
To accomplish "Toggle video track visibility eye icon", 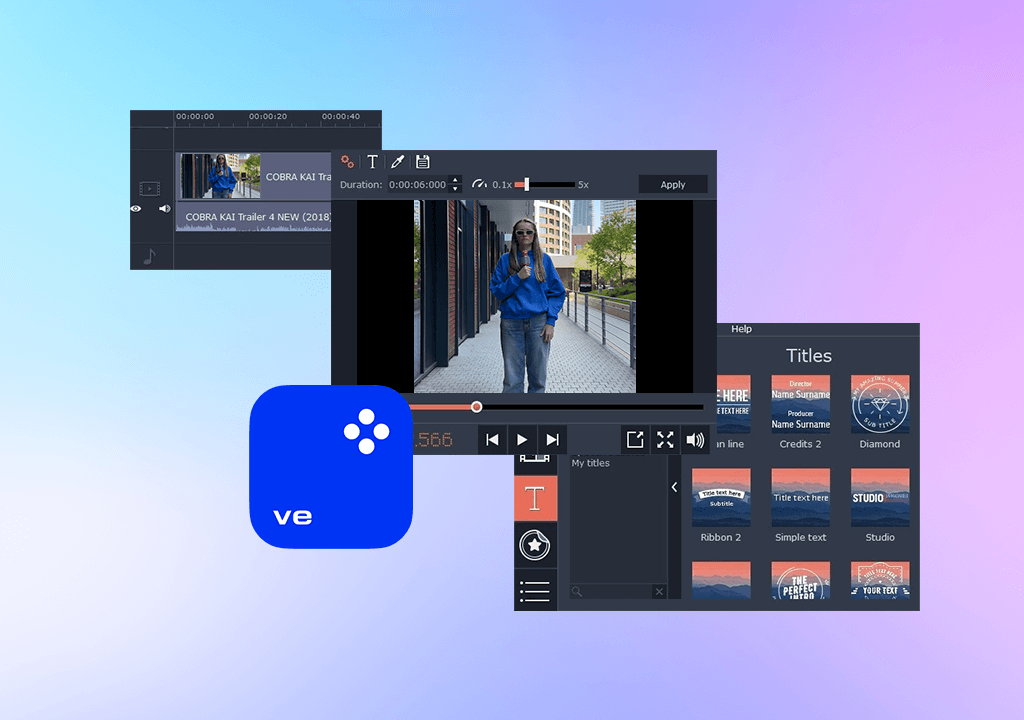I will point(136,209).
